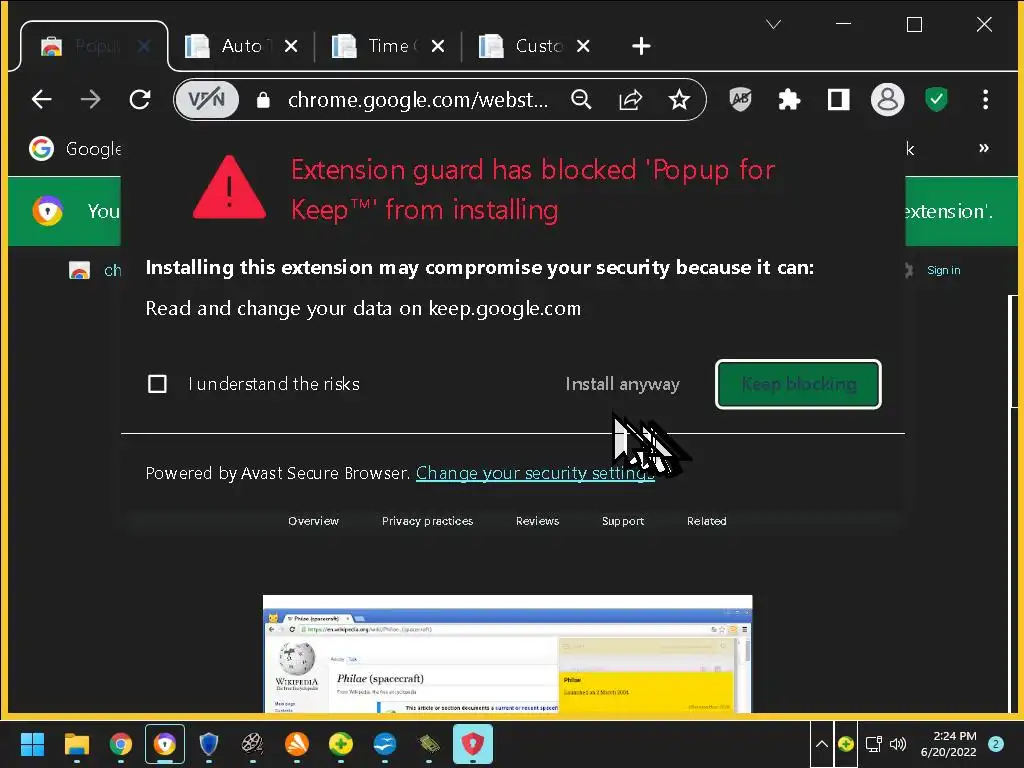The image size is (1024, 768).
Task: Go back with the browser back arrow
Action: (x=41, y=99)
